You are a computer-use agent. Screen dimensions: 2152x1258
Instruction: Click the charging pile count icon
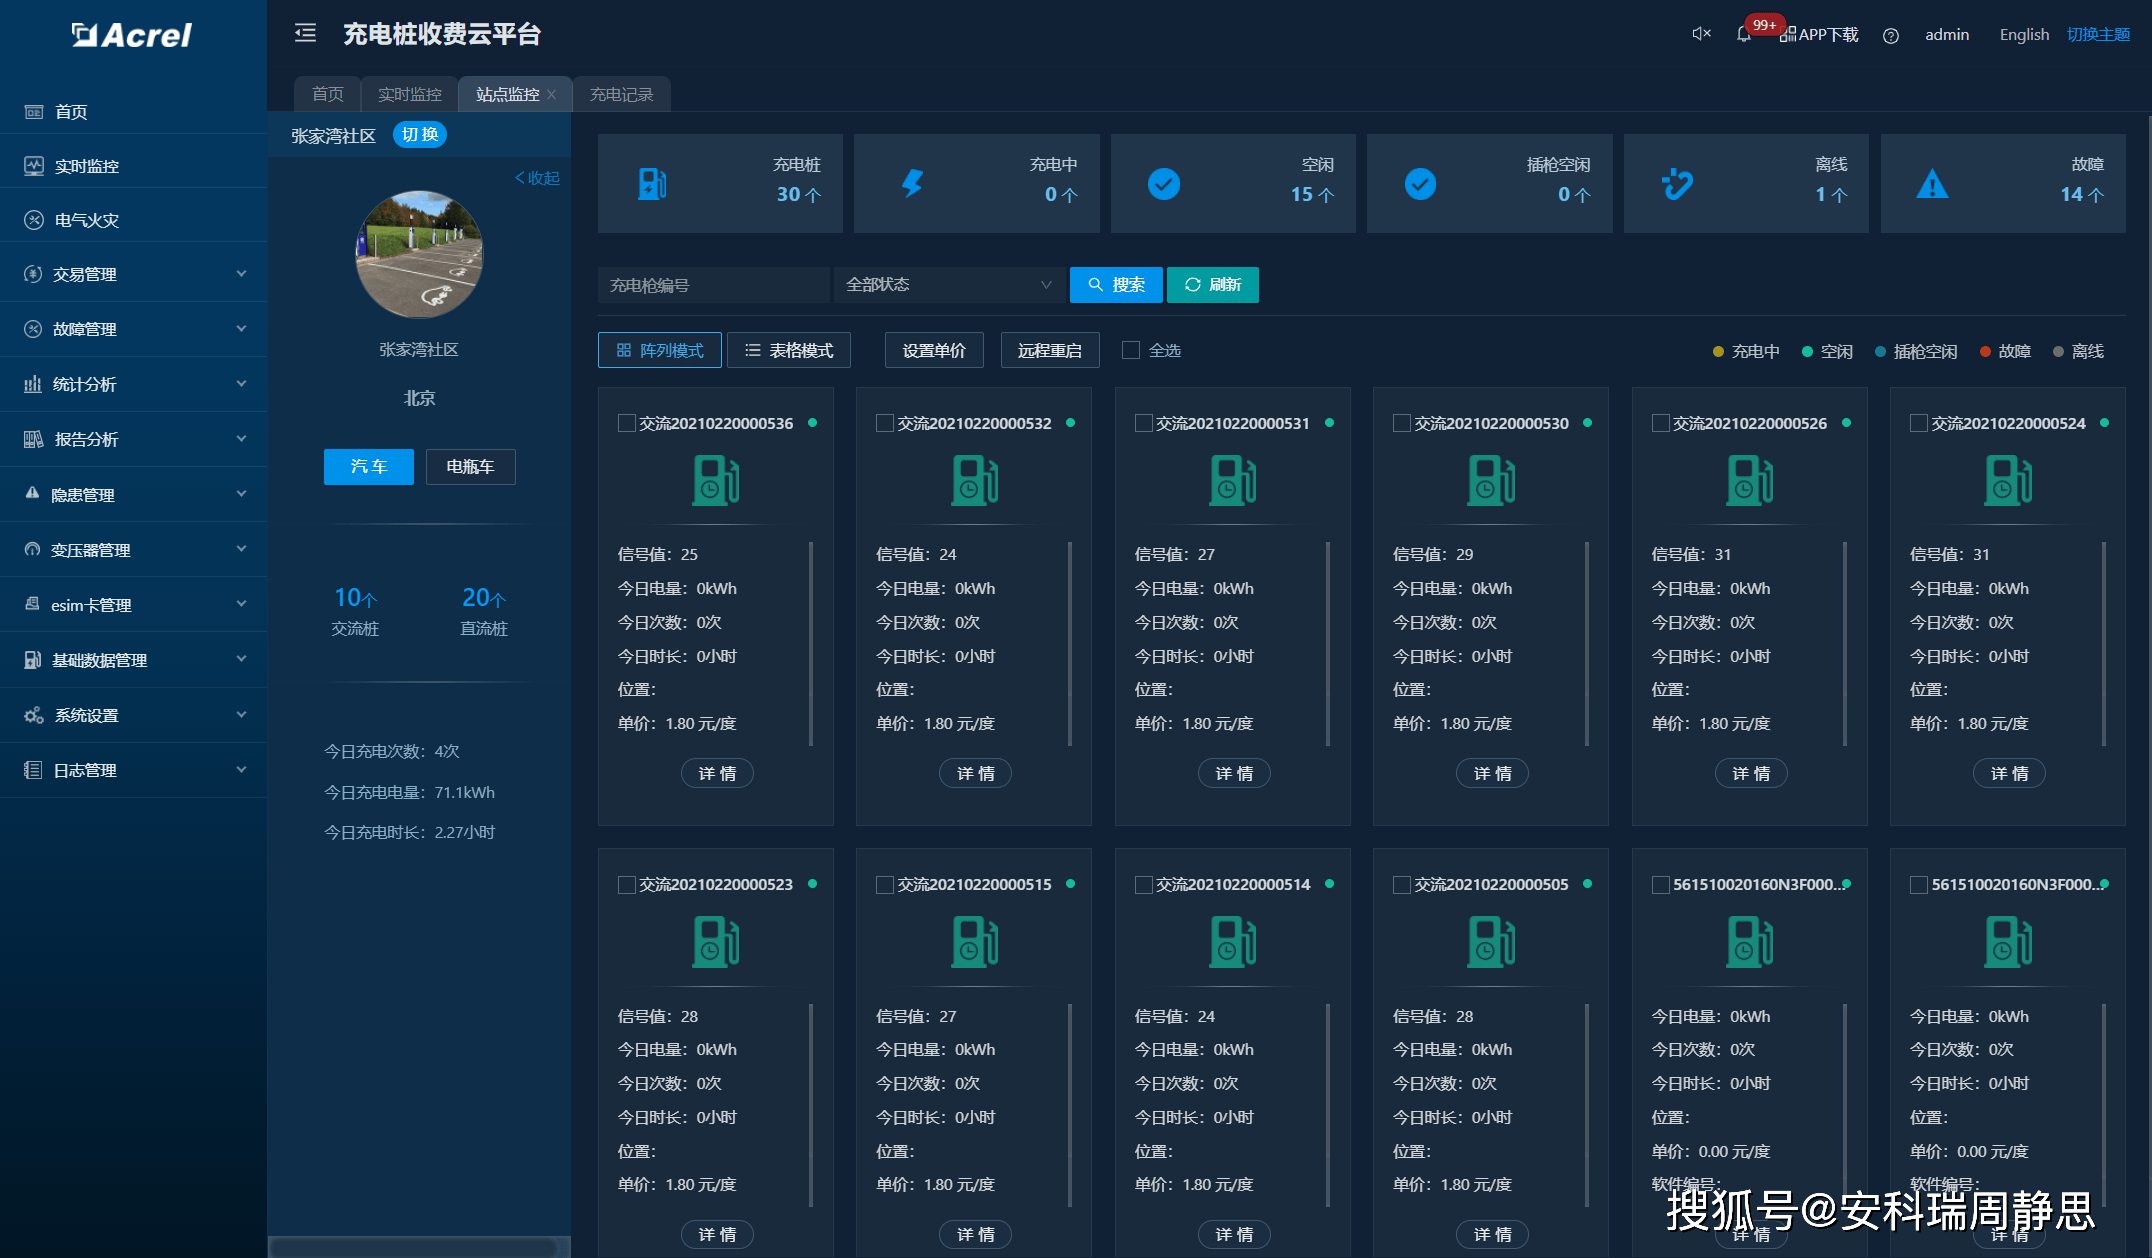click(652, 184)
